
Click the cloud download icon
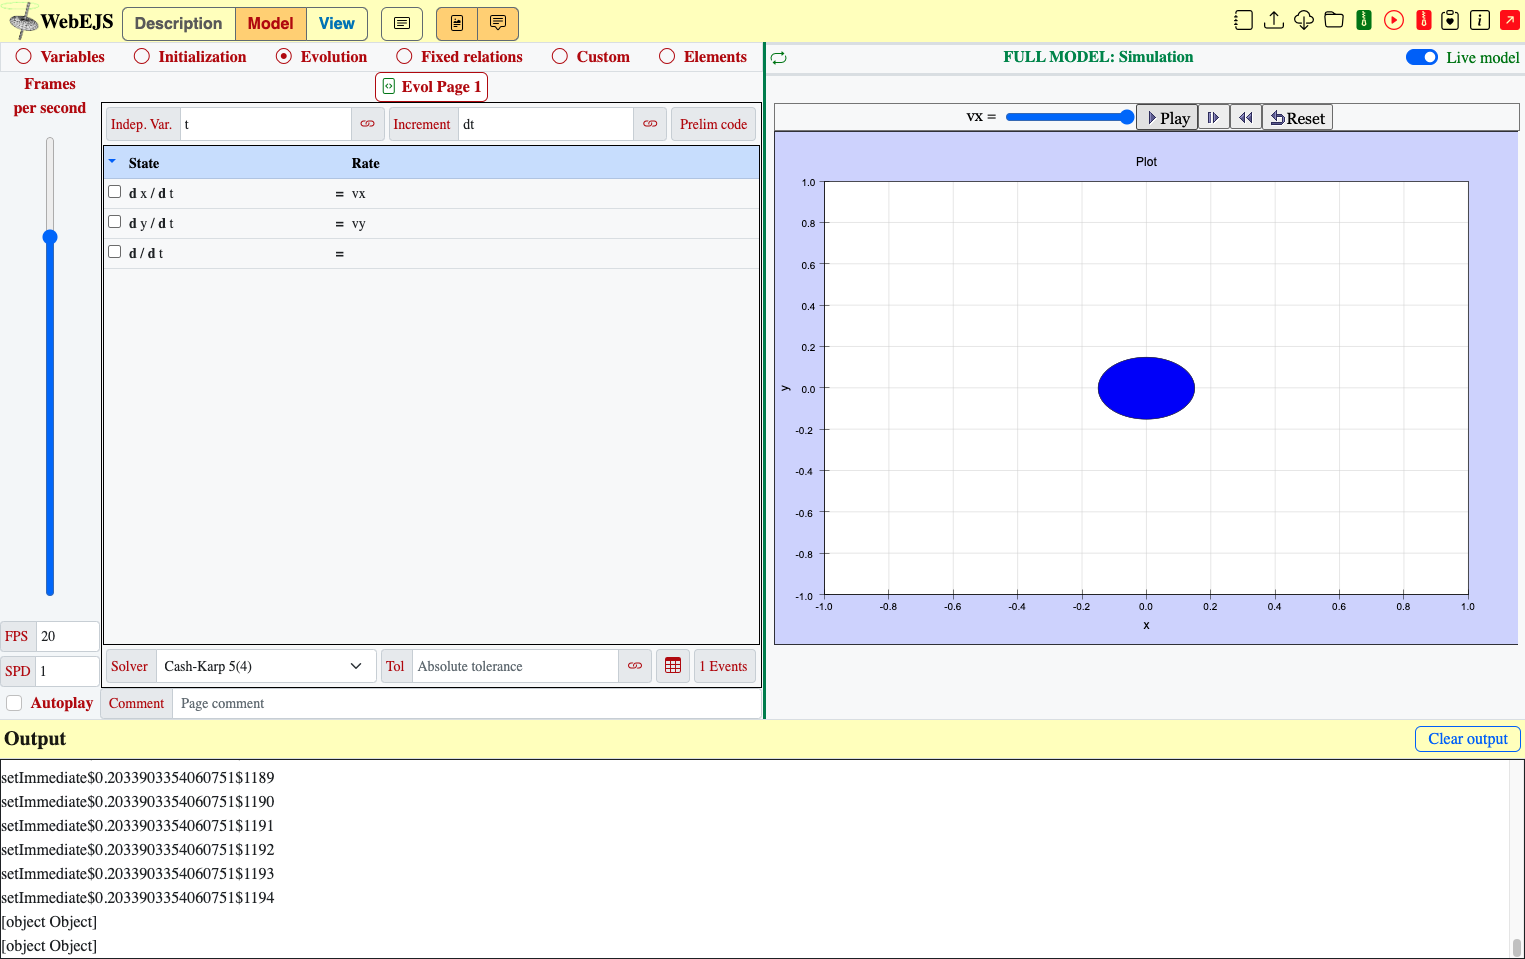coord(1304,20)
